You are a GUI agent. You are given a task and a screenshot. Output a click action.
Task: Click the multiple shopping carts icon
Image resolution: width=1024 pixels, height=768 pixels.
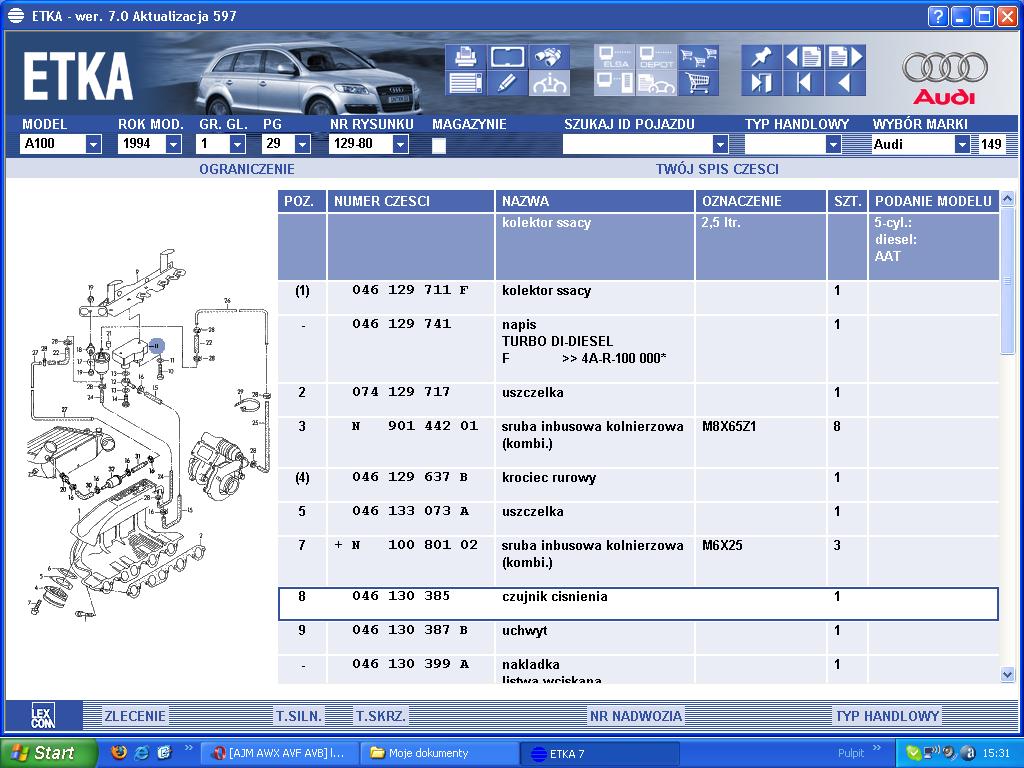tap(698, 57)
